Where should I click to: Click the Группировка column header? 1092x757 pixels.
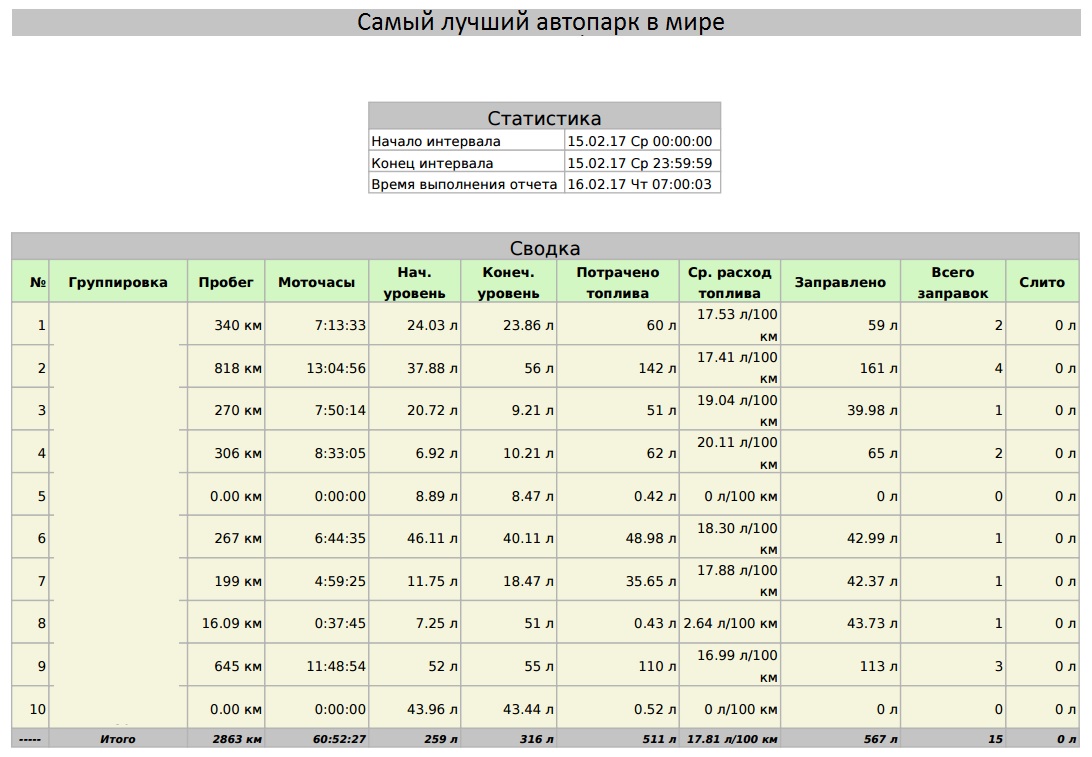click(x=118, y=282)
